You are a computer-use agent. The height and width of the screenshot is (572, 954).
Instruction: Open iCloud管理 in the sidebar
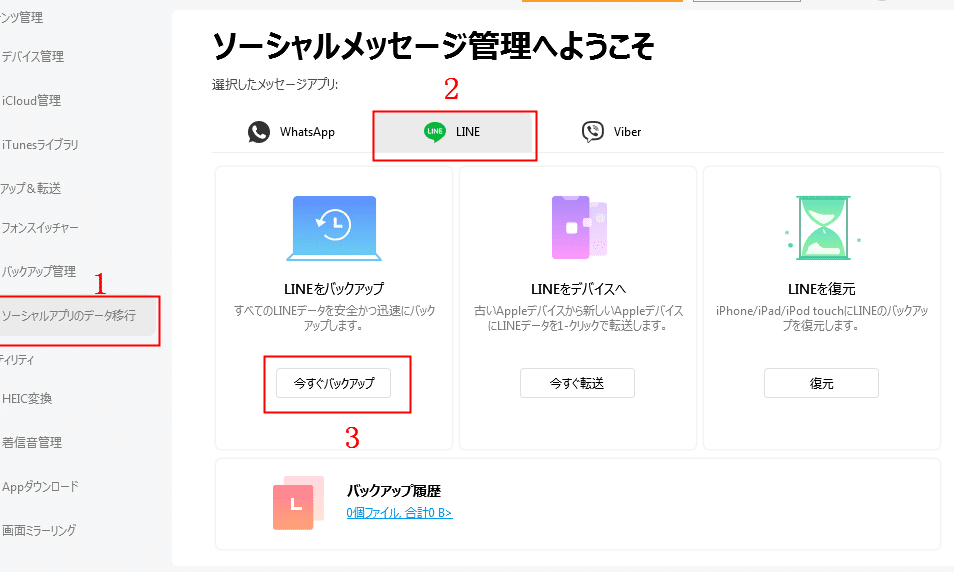coord(31,101)
